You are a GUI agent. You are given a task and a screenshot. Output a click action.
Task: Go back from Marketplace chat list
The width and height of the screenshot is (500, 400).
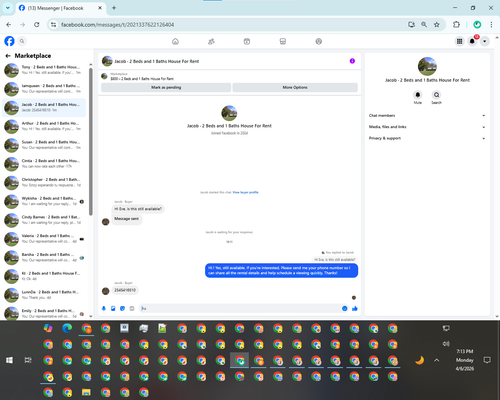pos(8,56)
